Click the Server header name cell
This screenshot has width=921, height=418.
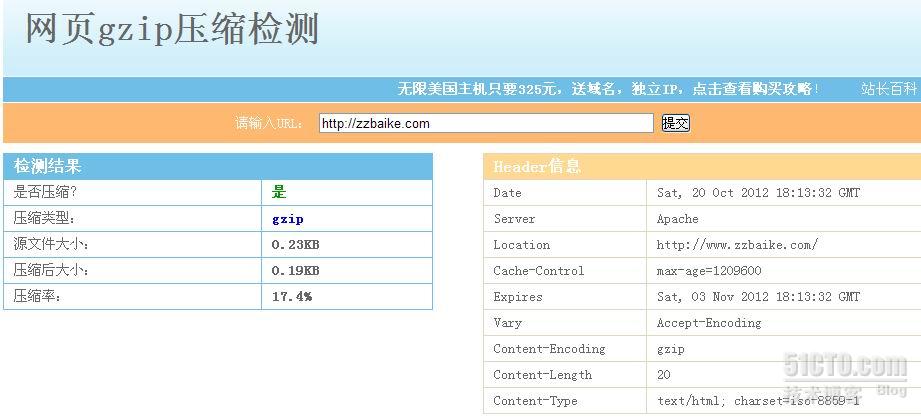pyautogui.click(x=565, y=219)
